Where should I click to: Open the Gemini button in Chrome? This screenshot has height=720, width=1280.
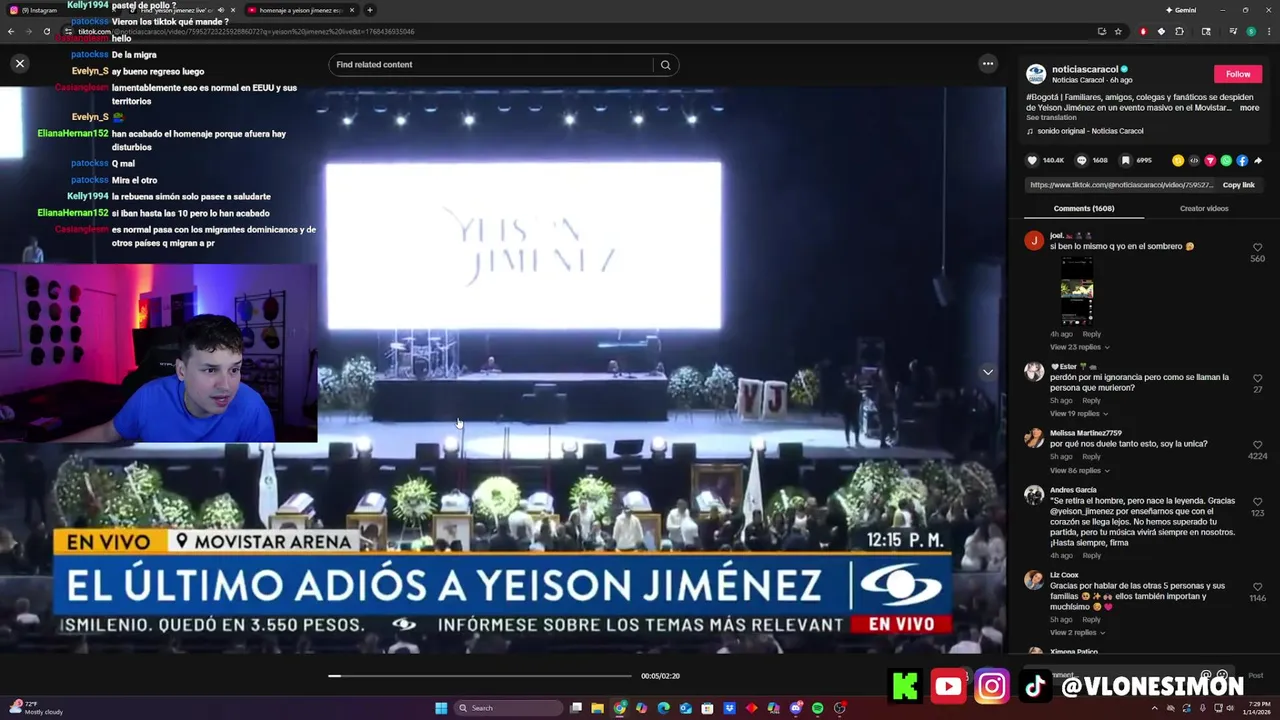click(x=1181, y=10)
